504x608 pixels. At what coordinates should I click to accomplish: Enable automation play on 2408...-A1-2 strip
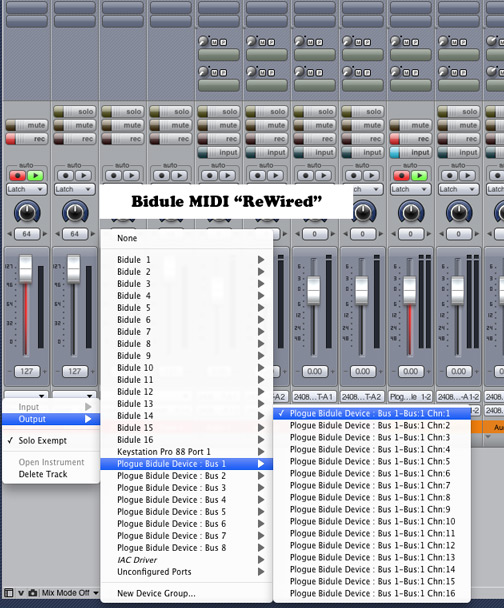click(x=467, y=176)
